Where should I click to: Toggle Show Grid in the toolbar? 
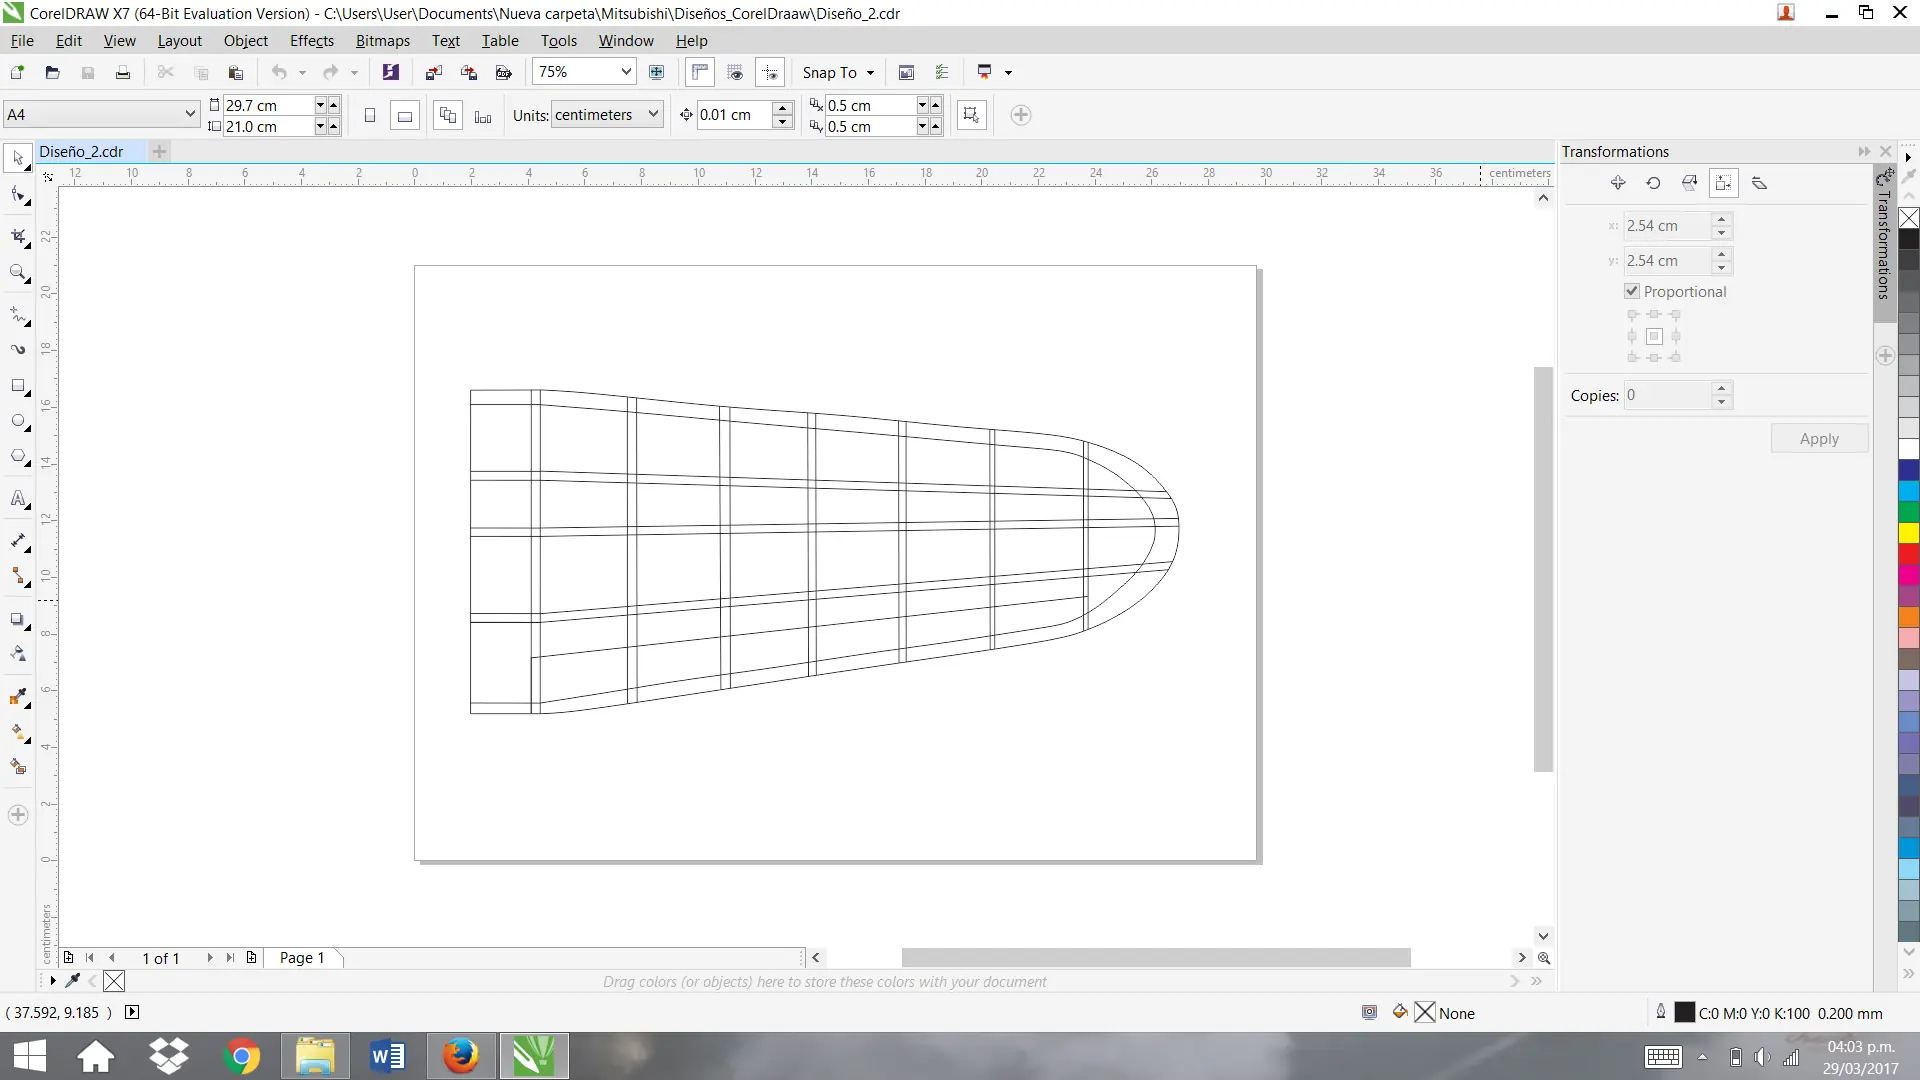click(735, 72)
